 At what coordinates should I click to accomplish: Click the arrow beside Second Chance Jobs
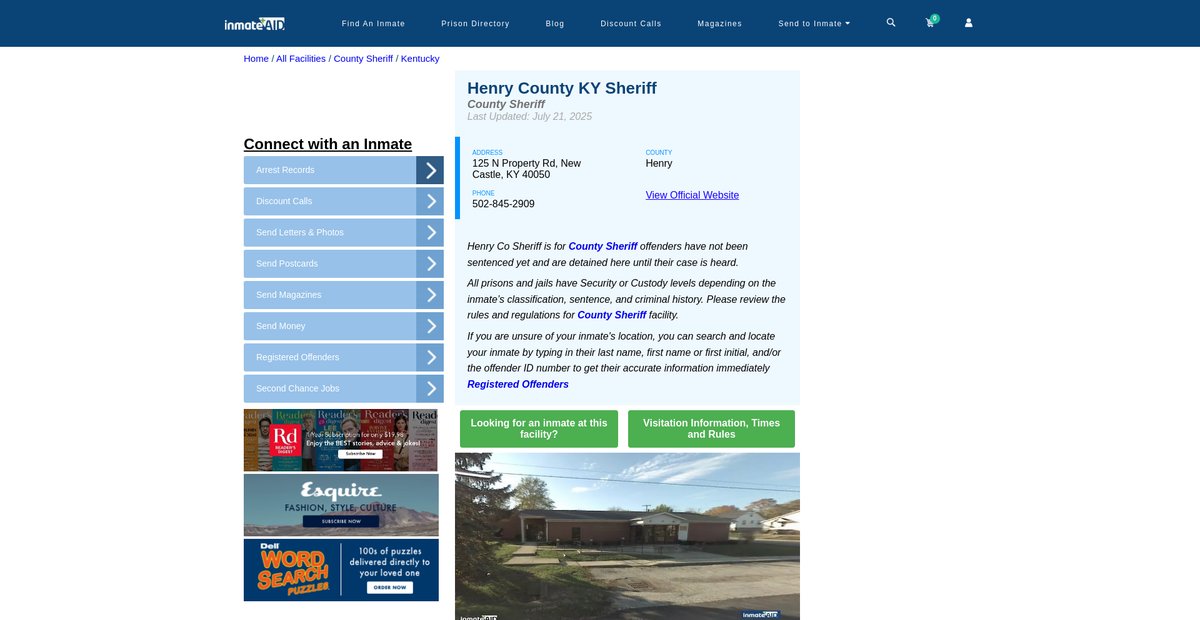(430, 389)
